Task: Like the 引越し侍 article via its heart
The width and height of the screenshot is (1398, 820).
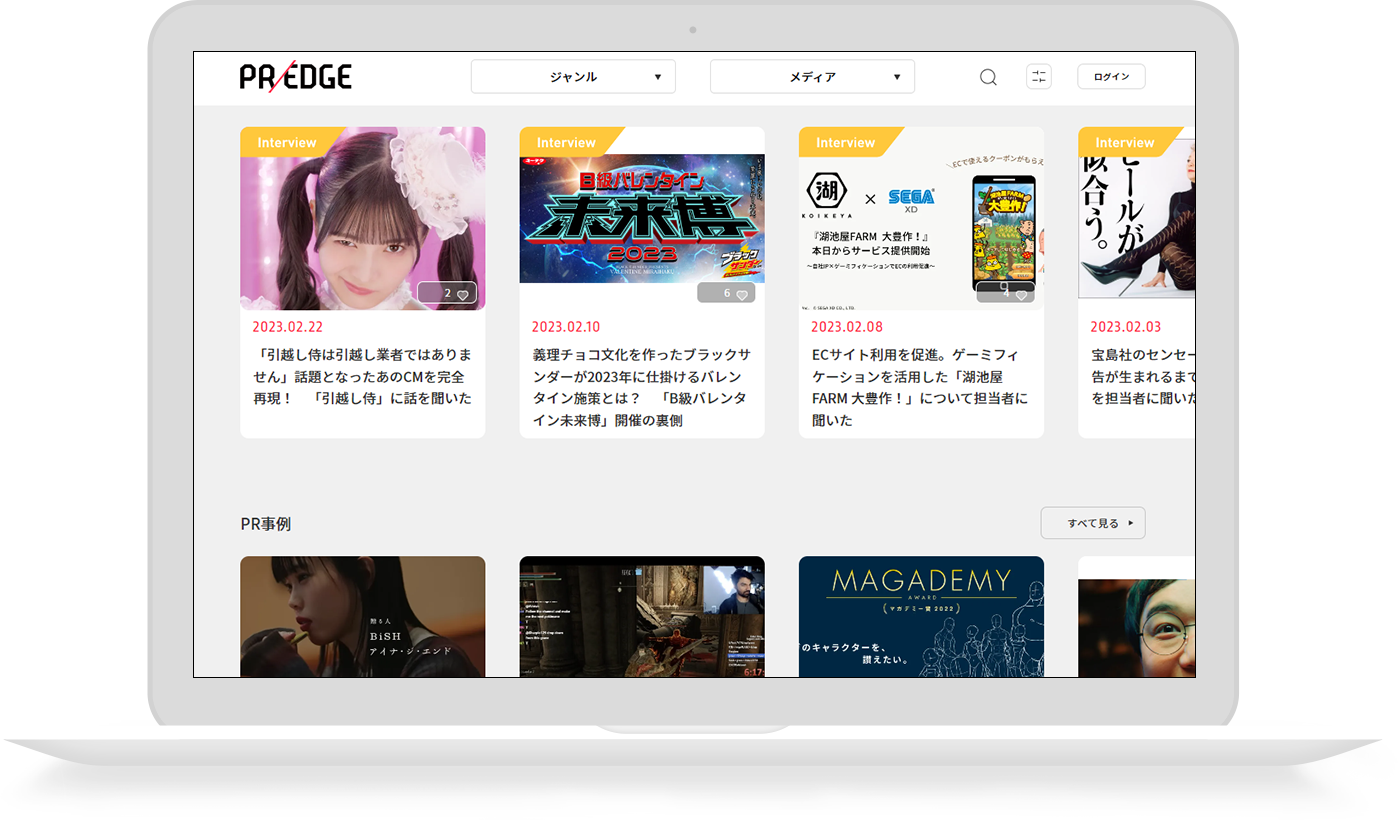Action: click(462, 295)
